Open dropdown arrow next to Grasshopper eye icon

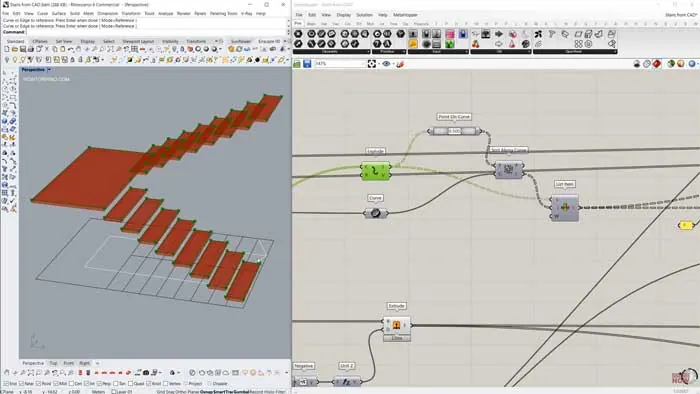click(393, 64)
